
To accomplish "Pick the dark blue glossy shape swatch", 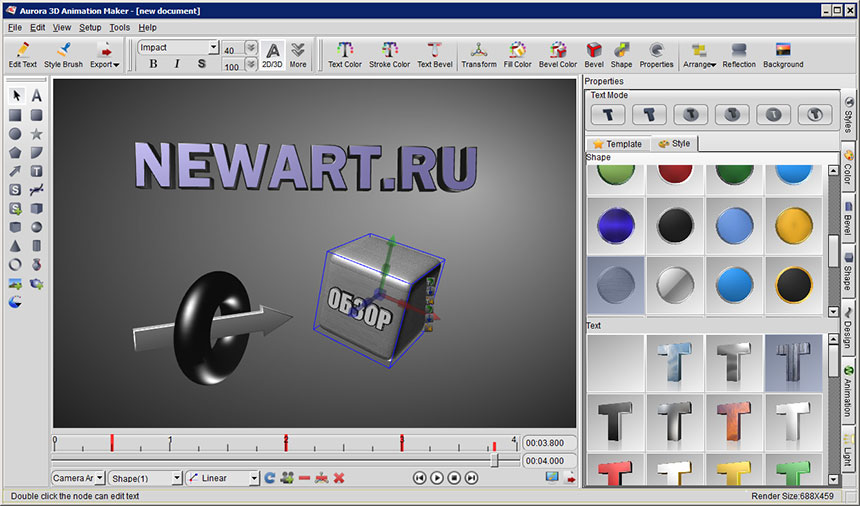I will (615, 225).
